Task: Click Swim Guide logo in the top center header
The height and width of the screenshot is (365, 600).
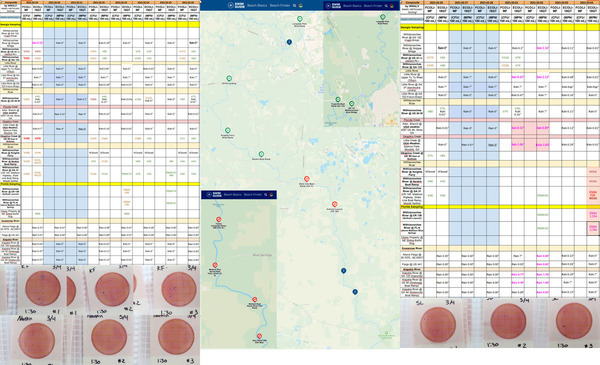Action: [x=236, y=5]
